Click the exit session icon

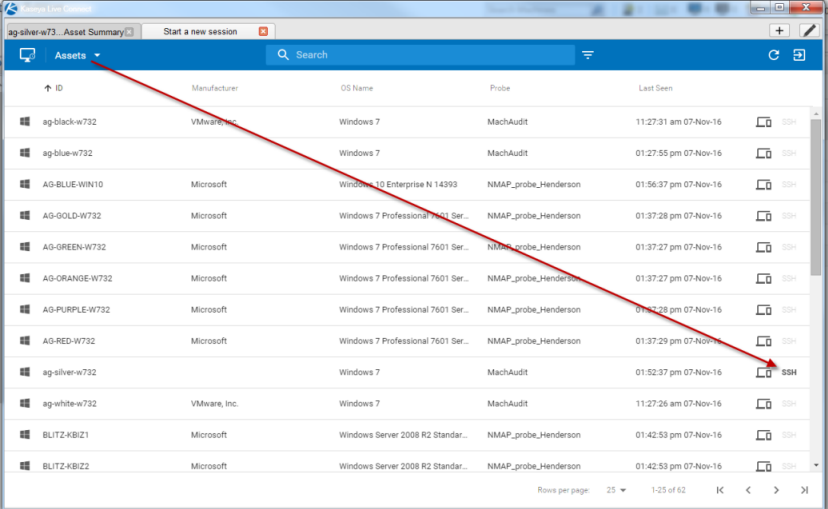point(799,55)
